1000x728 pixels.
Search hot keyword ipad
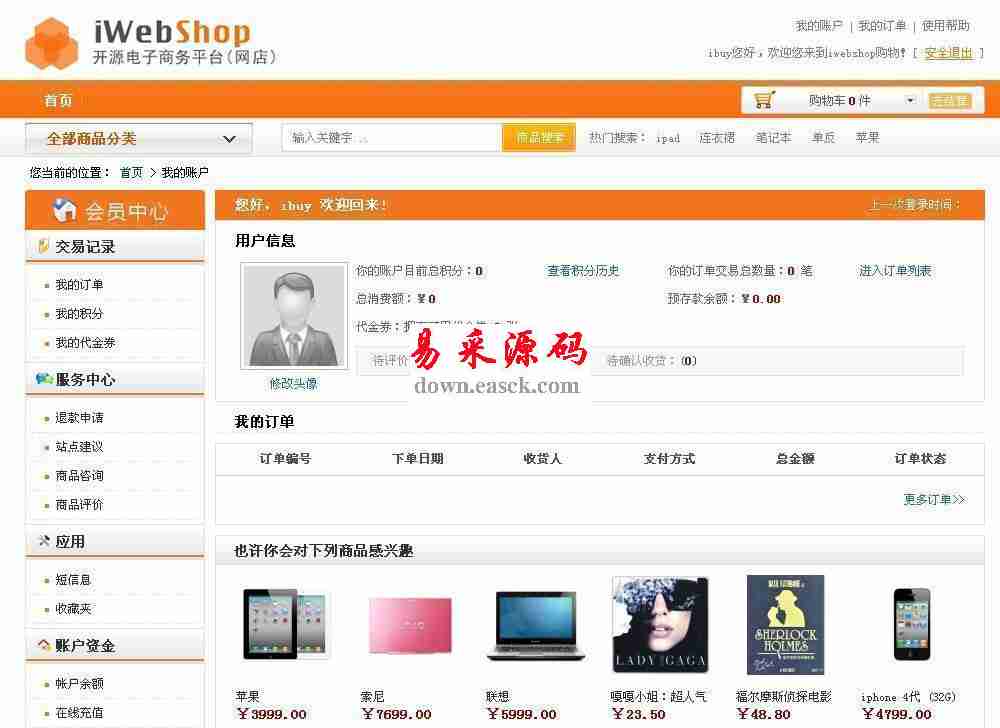point(668,138)
